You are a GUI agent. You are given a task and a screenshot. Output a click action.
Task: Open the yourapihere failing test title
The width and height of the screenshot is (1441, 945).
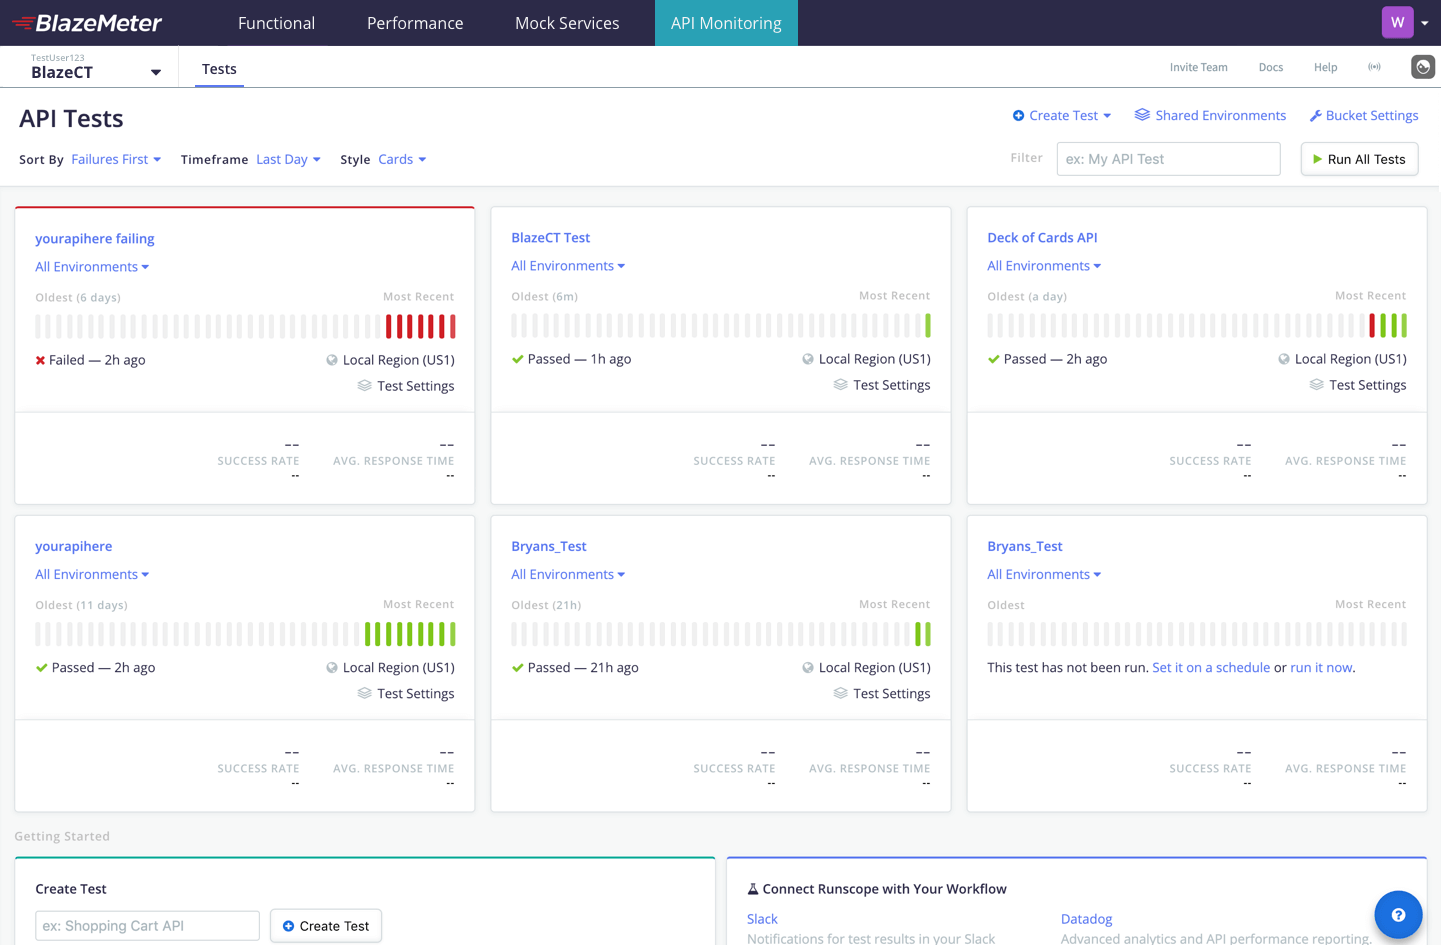pyautogui.click(x=95, y=239)
